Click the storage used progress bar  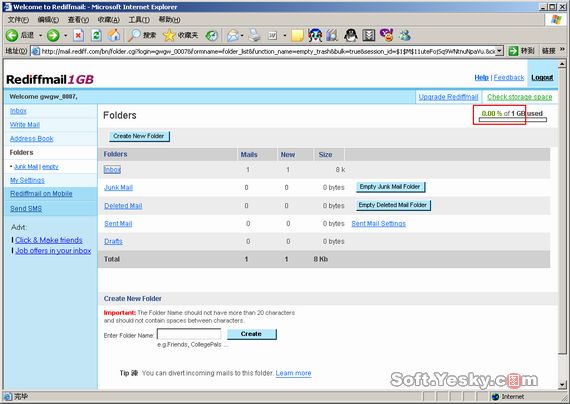513,120
